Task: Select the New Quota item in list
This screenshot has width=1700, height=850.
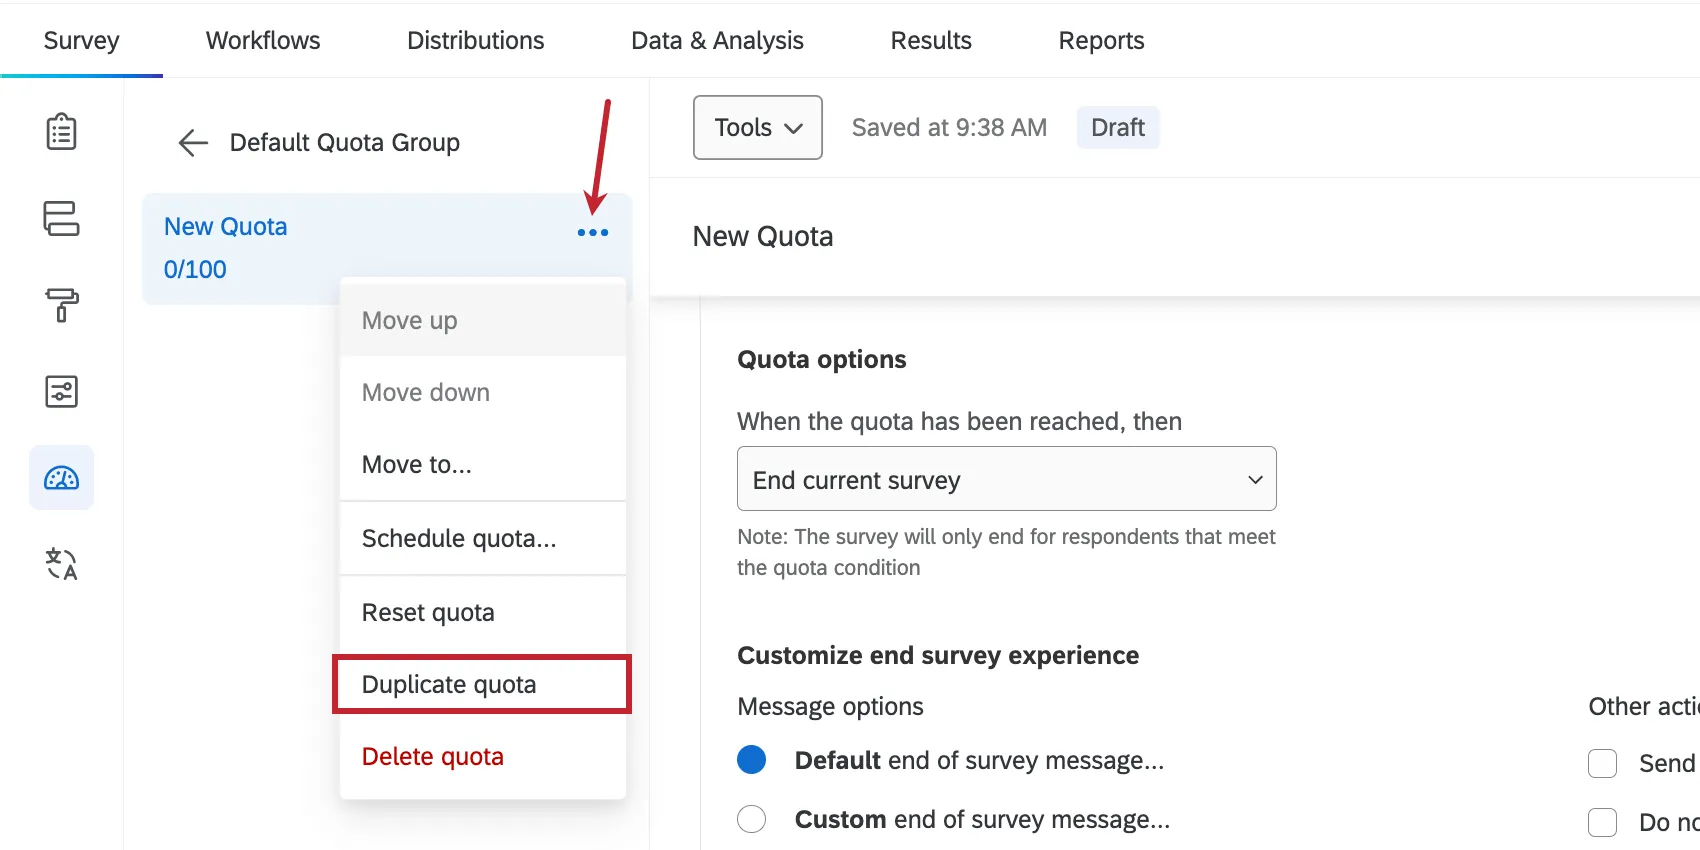Action: click(x=226, y=227)
